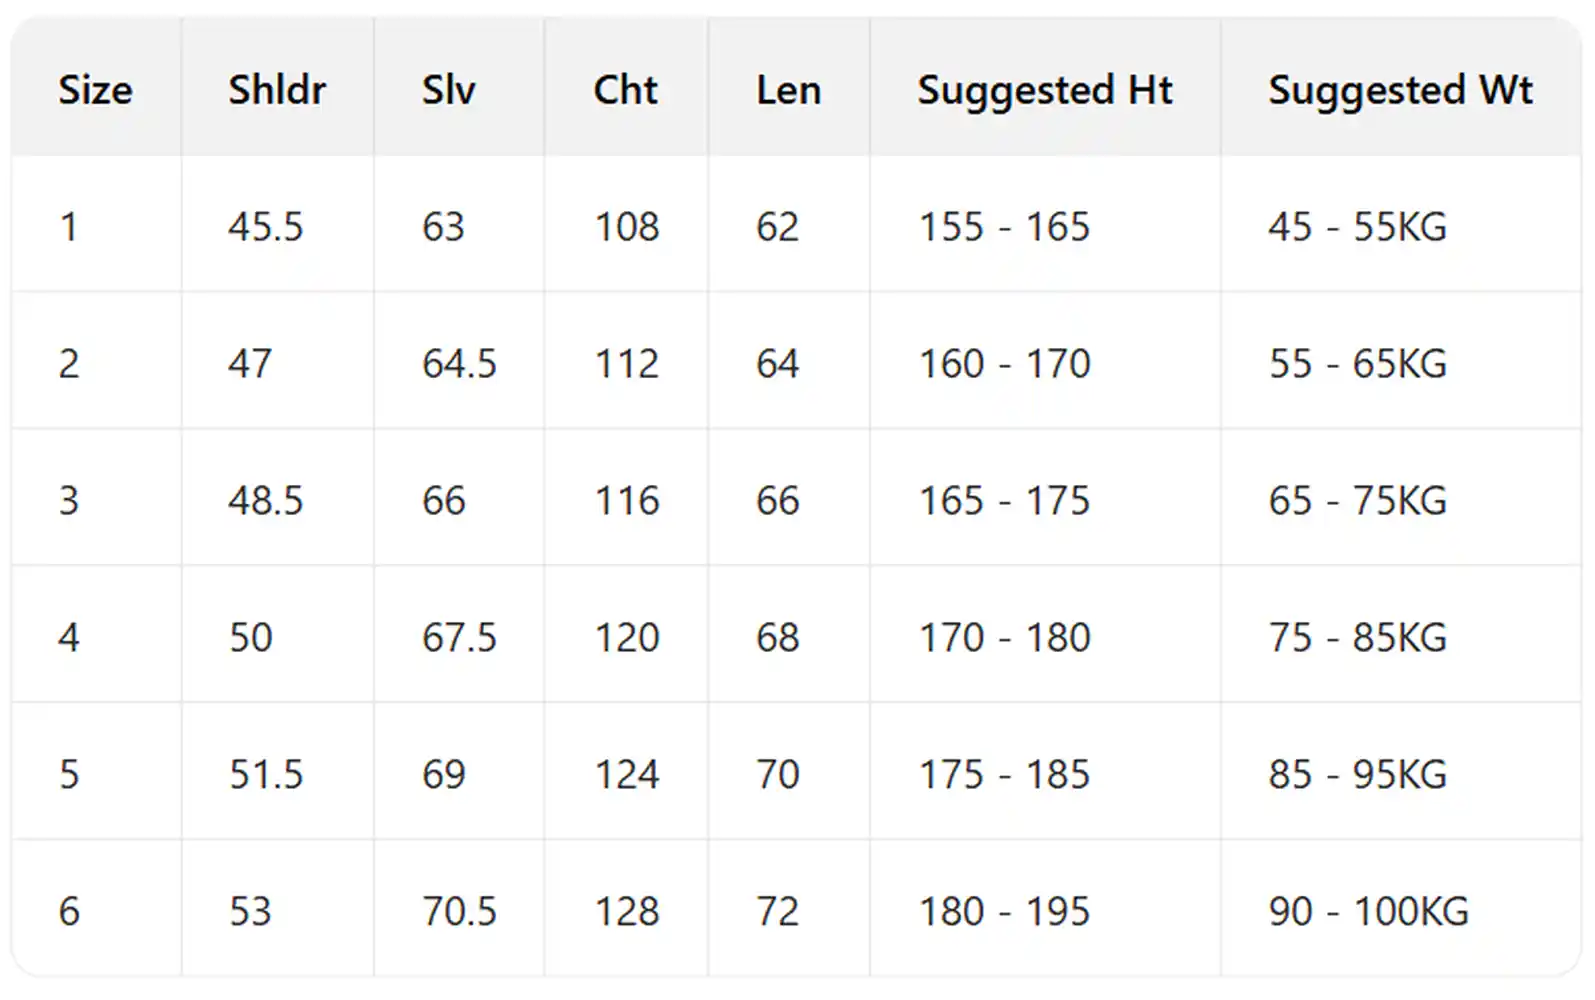Select shoulder value 51.5 cell
Screen dimensions: 1595x1000
[x=265, y=775]
